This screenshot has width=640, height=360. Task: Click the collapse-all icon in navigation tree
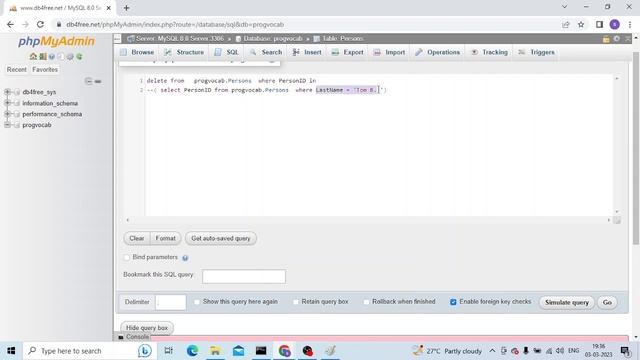click(x=88, y=81)
